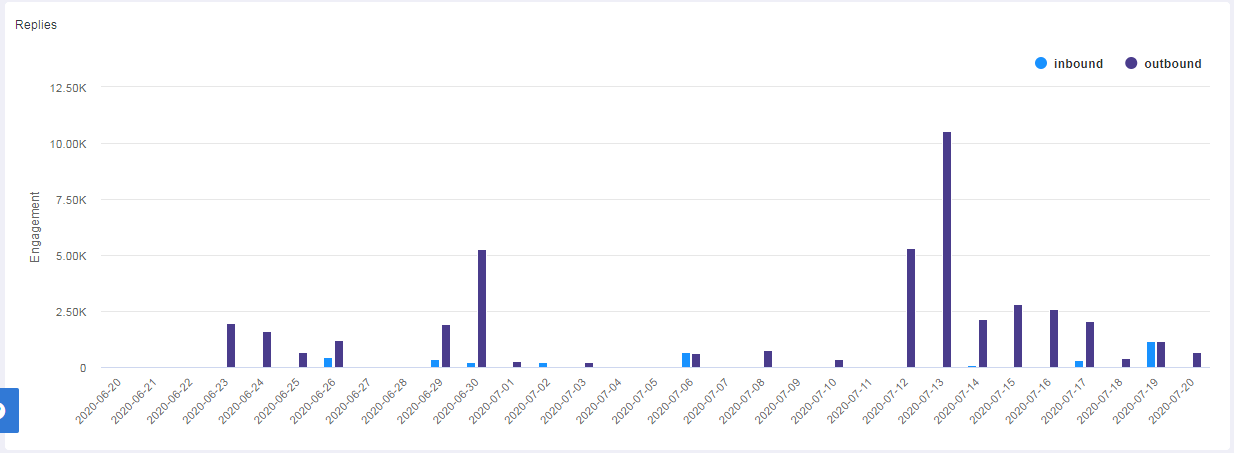Click the outbound bar for 2020-07-15

pos(1018,336)
